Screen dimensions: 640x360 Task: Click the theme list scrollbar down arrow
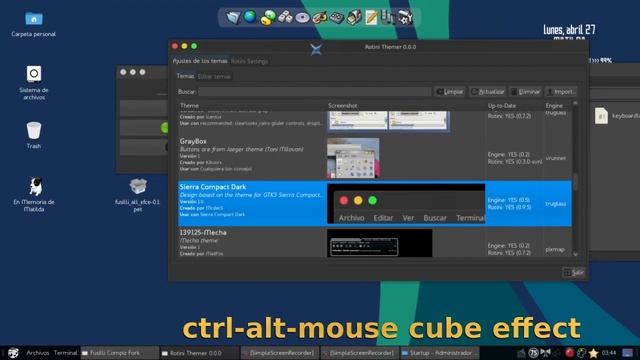coord(576,254)
